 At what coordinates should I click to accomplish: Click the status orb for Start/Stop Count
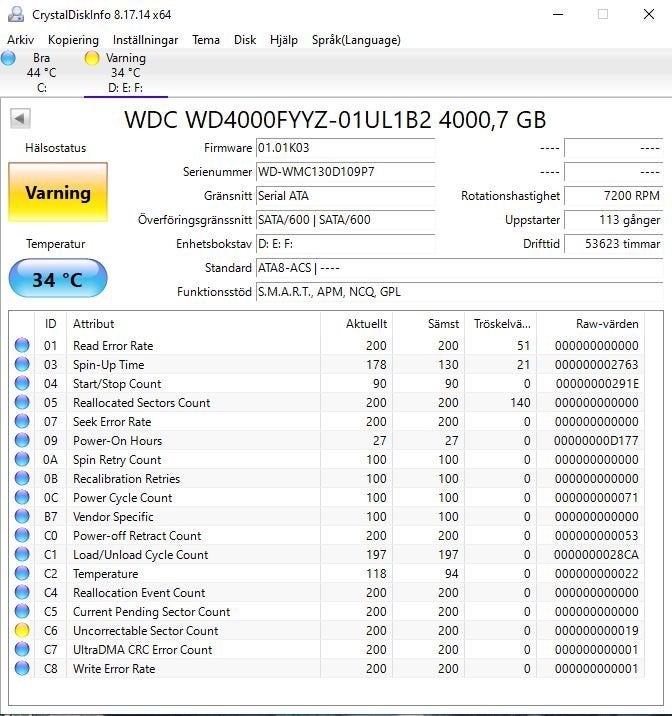[x=22, y=384]
